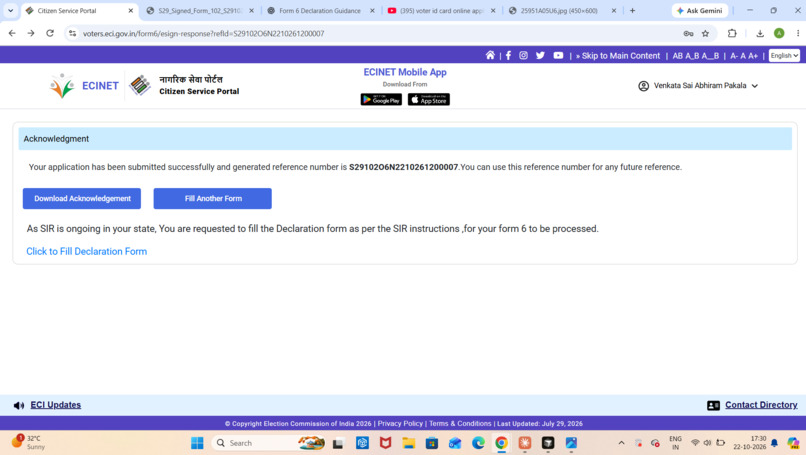
Task: Get app on App Store badge
Action: pyautogui.click(x=429, y=100)
